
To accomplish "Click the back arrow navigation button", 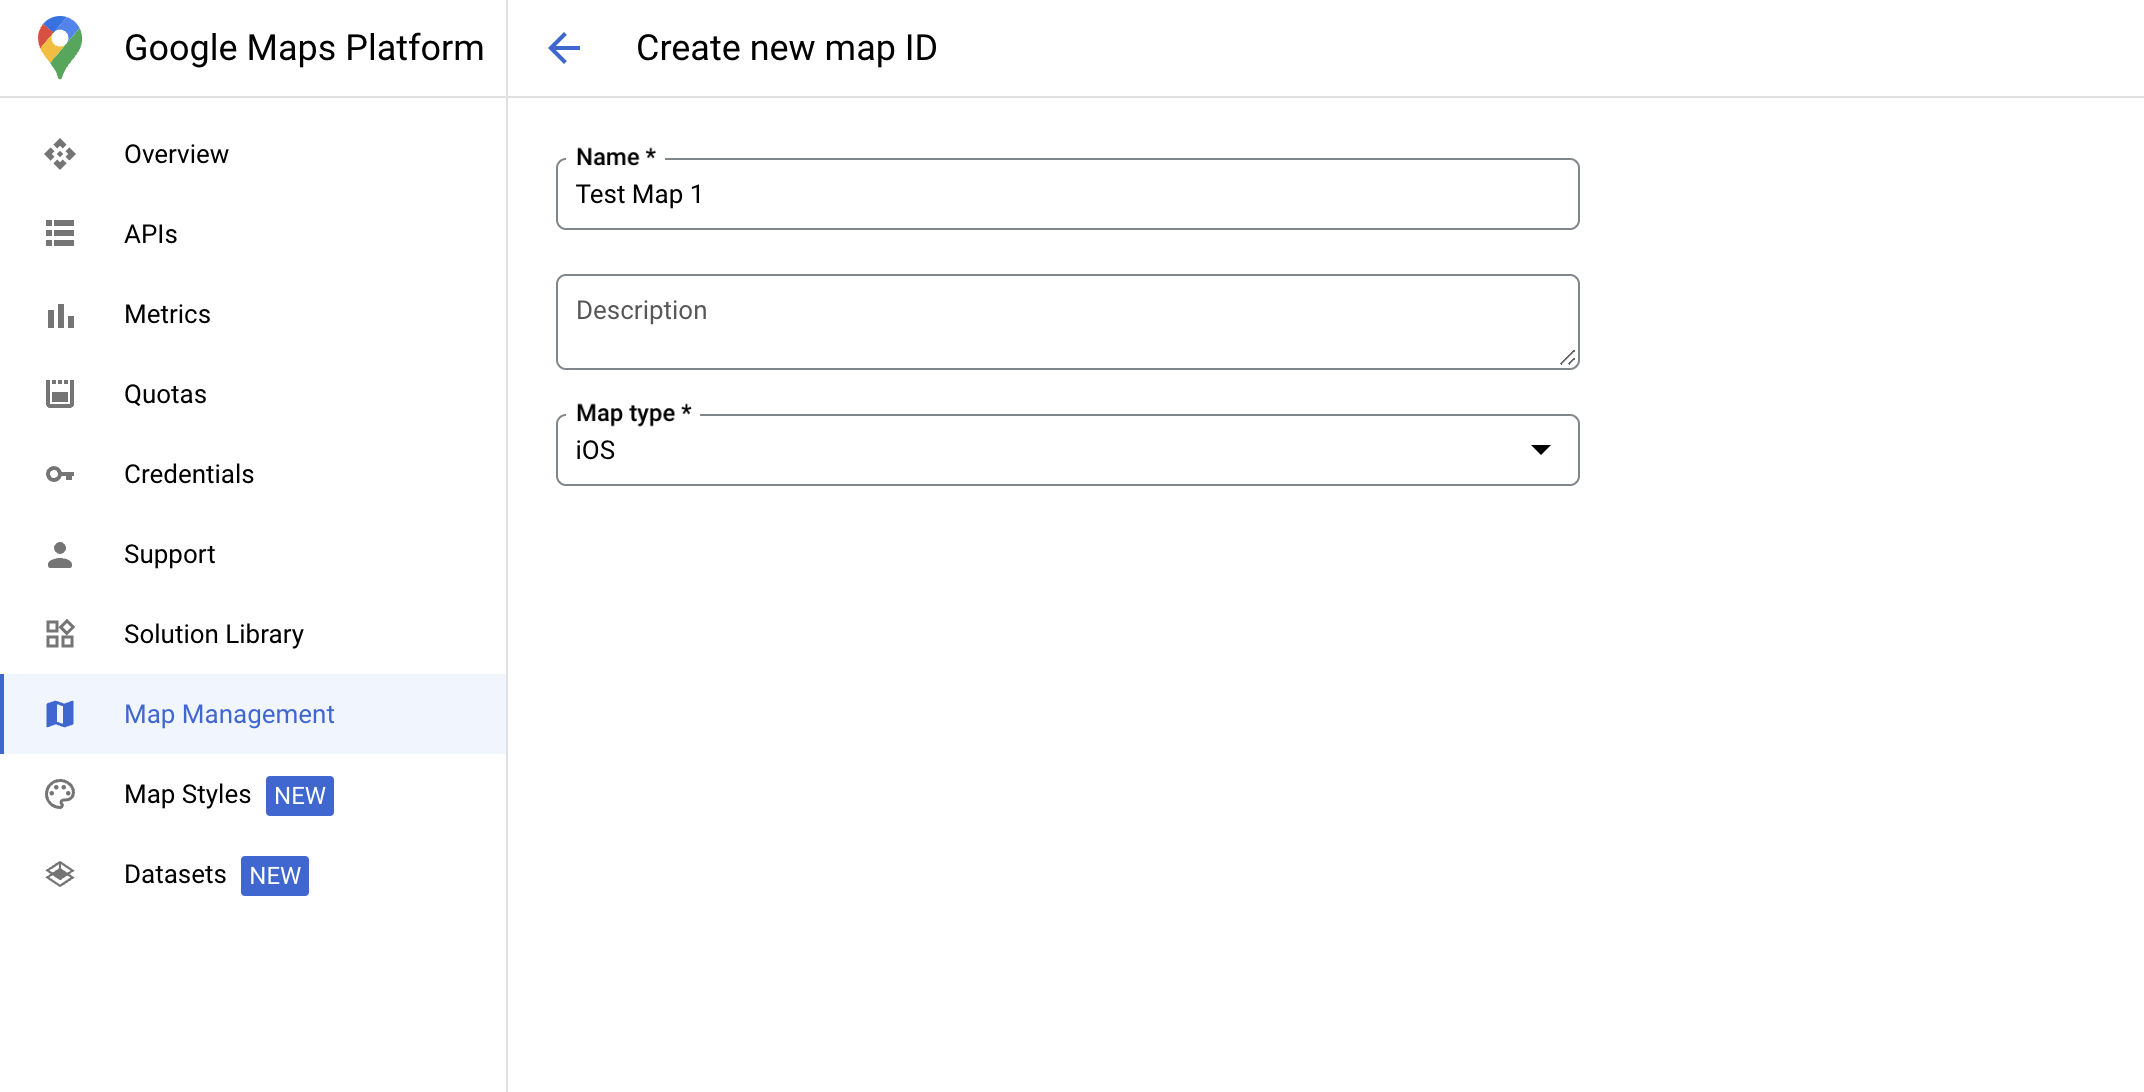I will coord(562,47).
